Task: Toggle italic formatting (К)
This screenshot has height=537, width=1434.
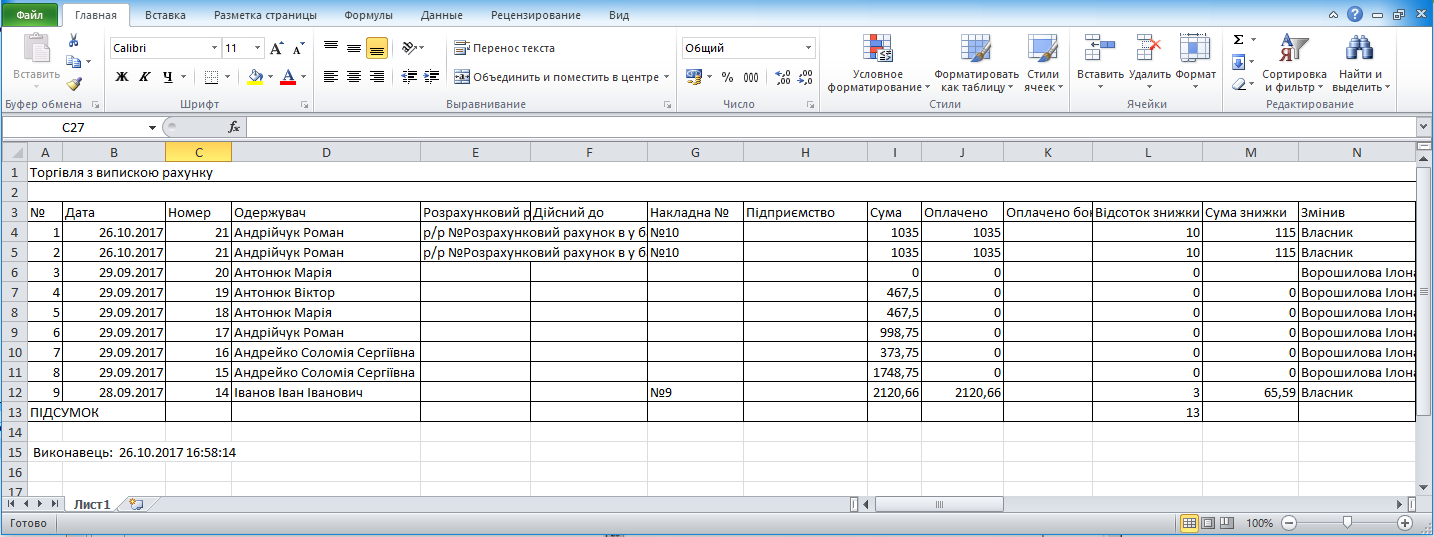Action: point(145,77)
